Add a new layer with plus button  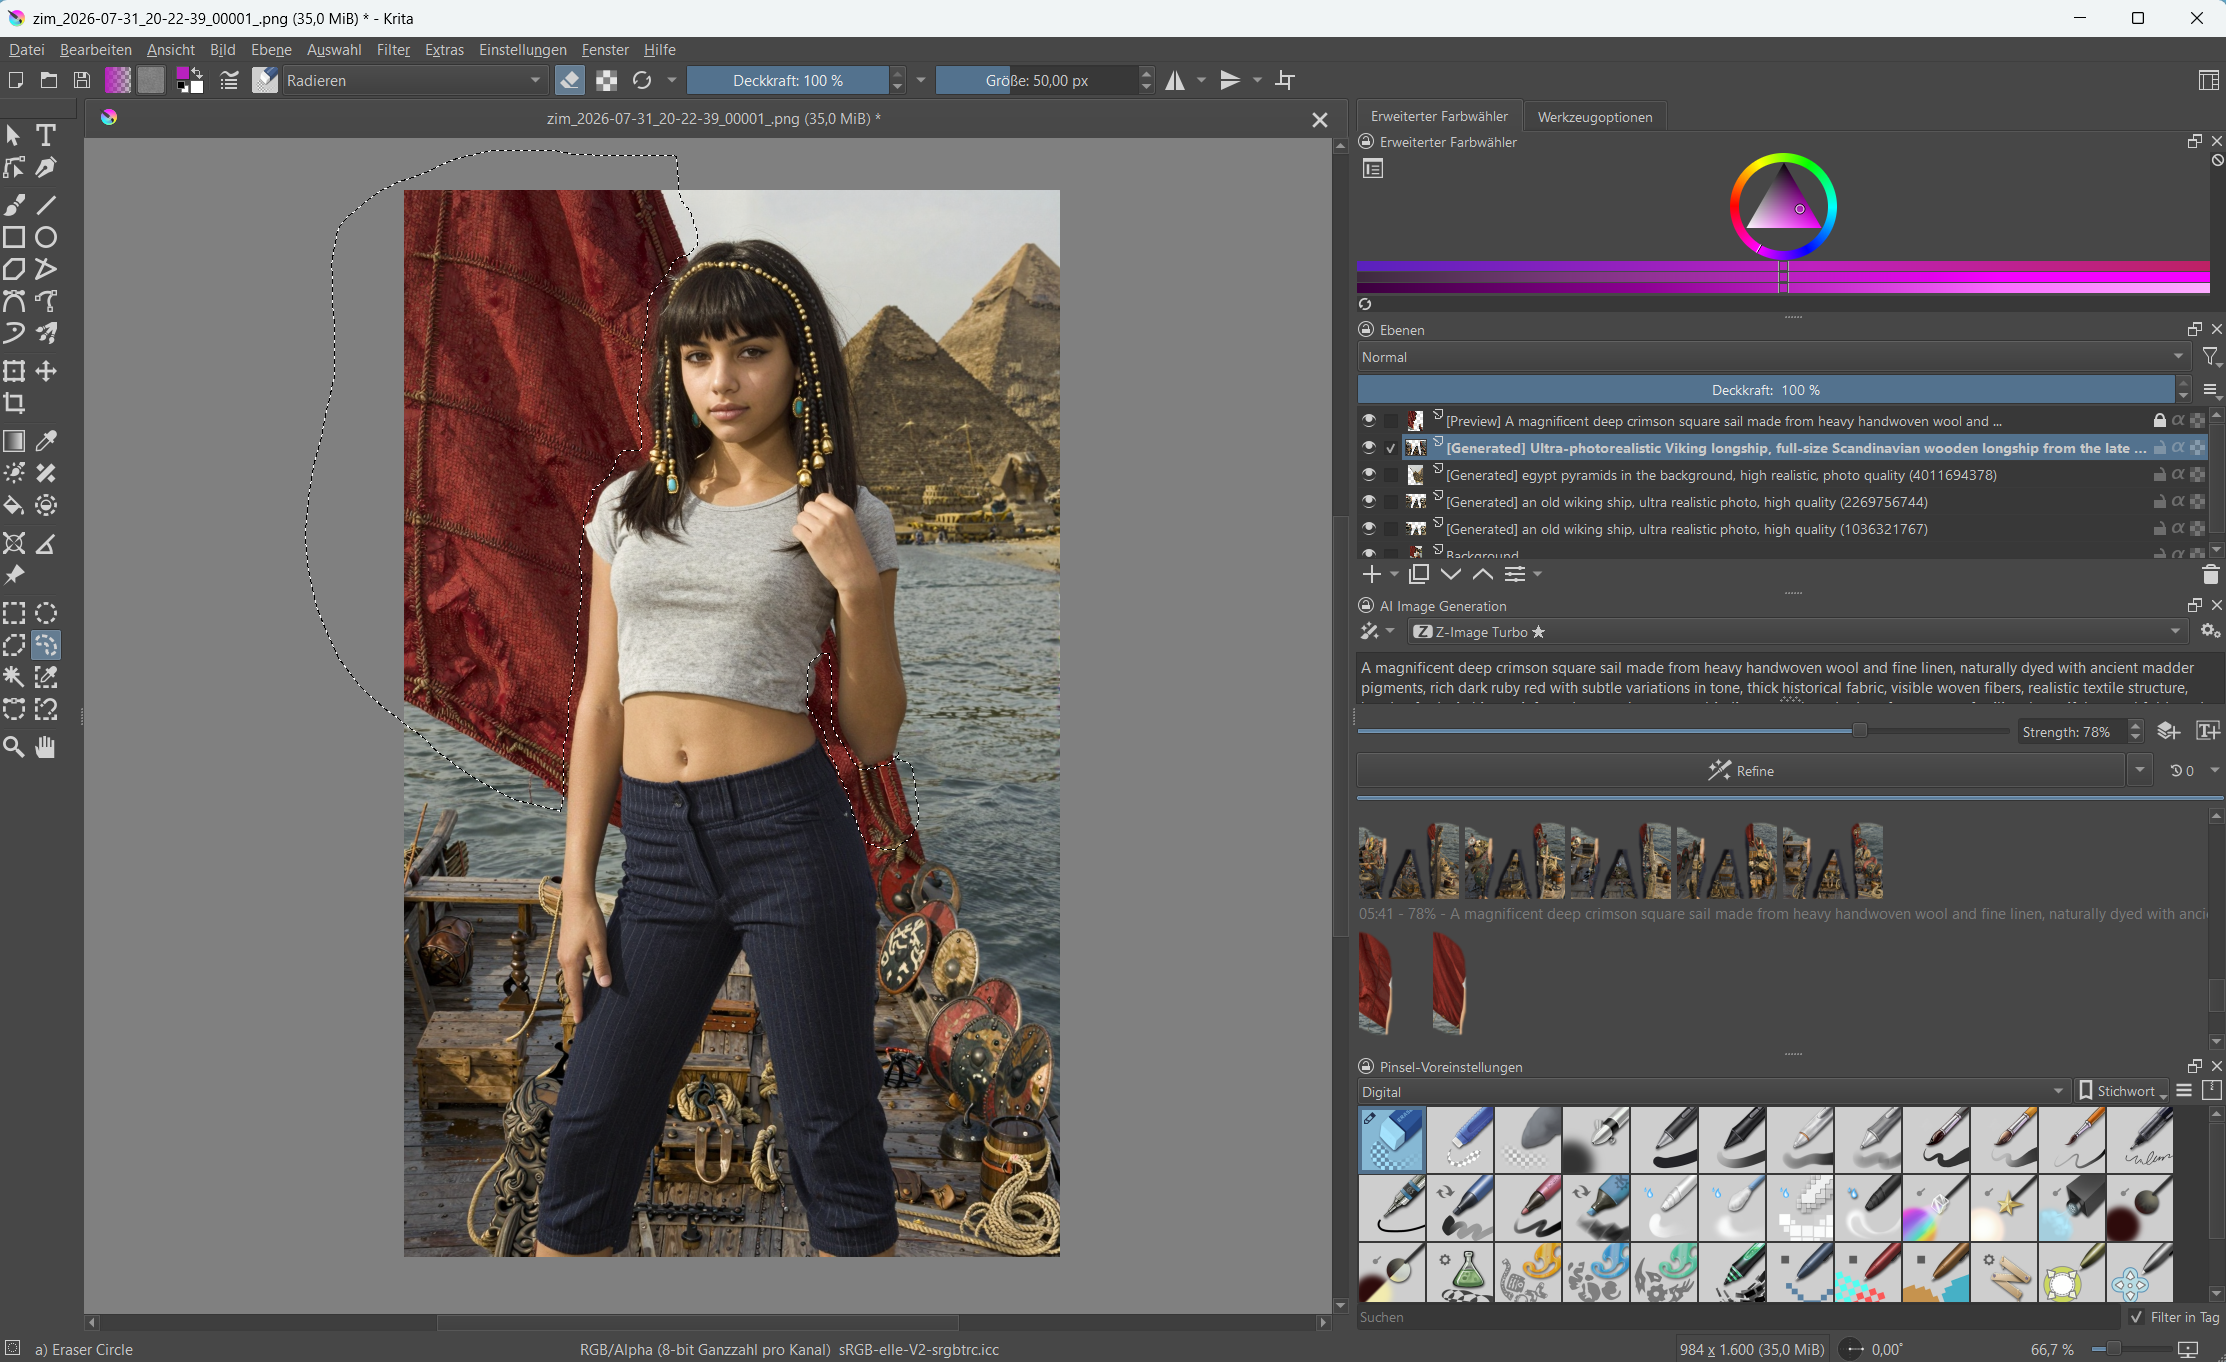[x=1372, y=574]
